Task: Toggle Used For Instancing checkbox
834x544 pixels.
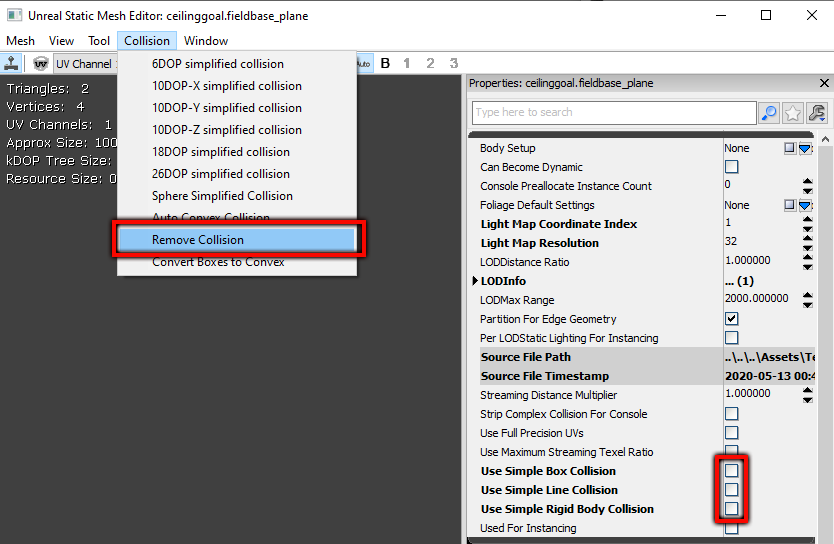Action: pos(731,529)
